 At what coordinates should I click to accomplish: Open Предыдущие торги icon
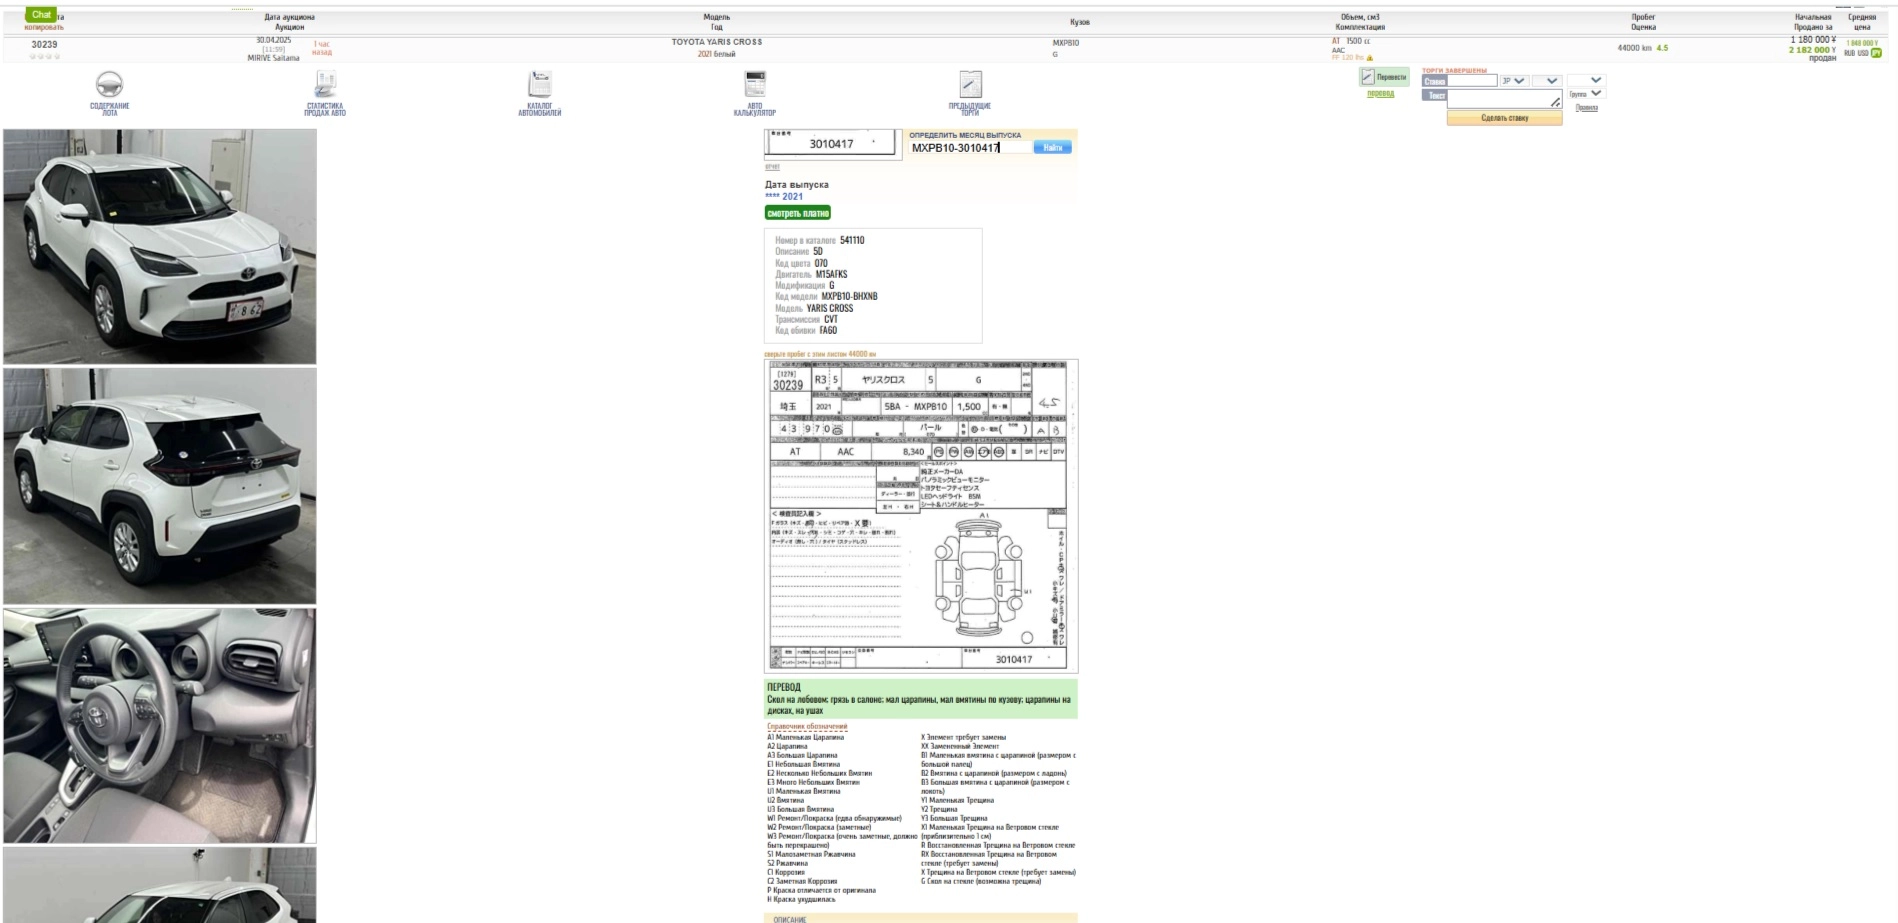(x=970, y=84)
